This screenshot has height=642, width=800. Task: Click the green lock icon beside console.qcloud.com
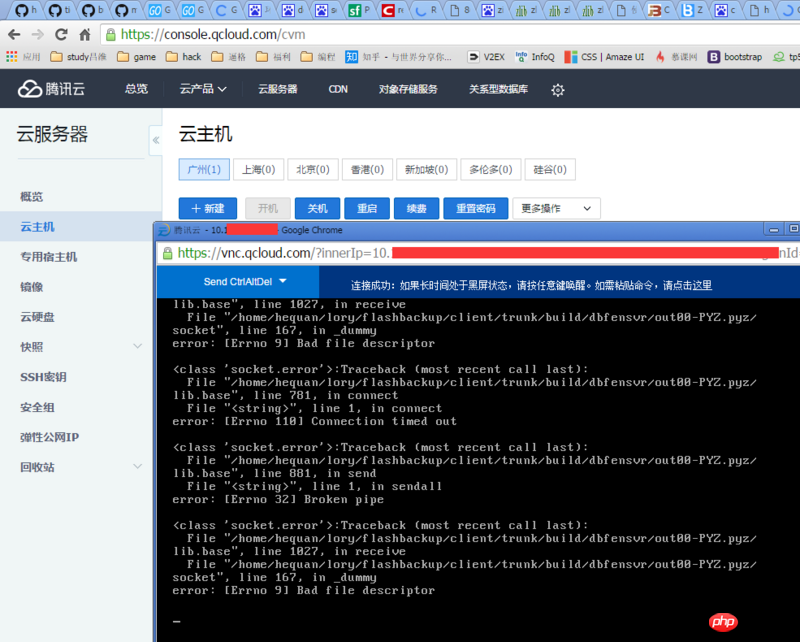tap(110, 35)
